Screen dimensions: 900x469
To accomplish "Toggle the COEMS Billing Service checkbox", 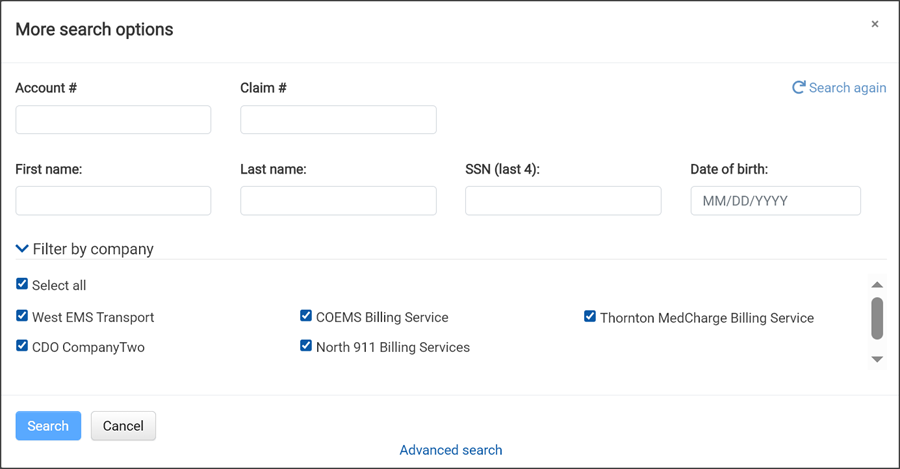I will [x=306, y=316].
